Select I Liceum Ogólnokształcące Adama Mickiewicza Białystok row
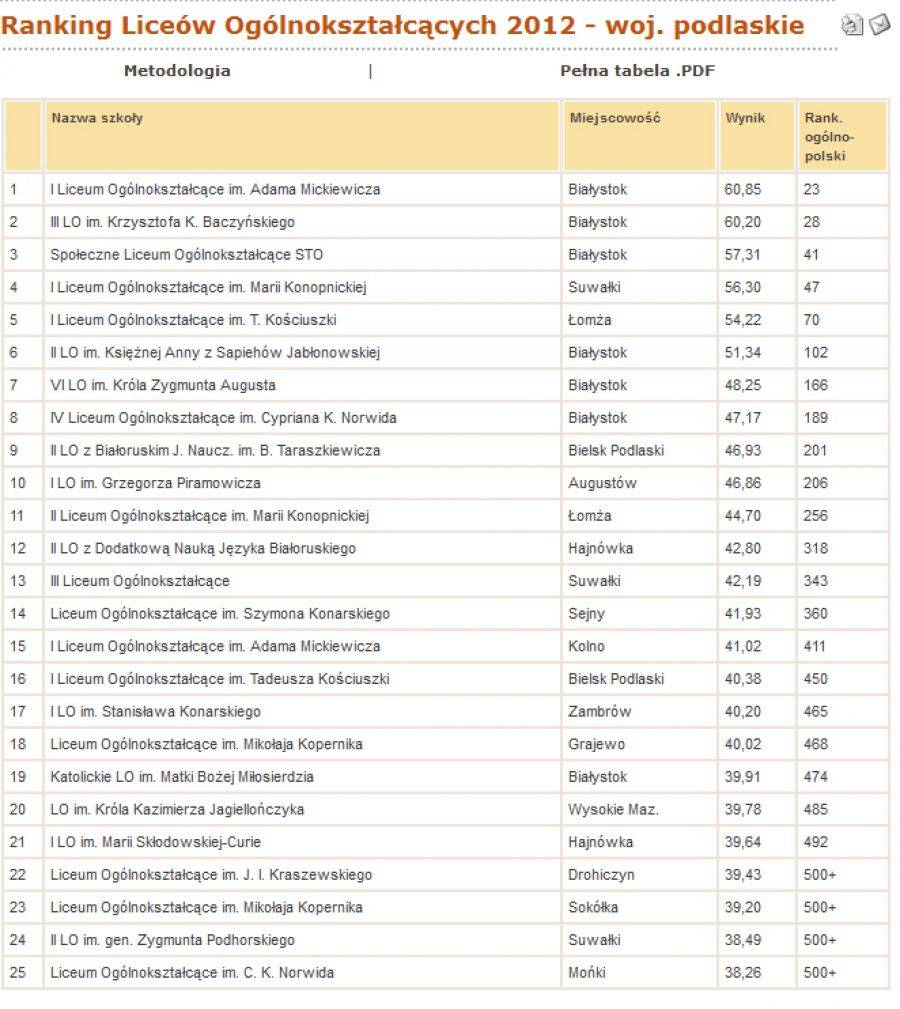The height and width of the screenshot is (1009, 900). coord(445,190)
